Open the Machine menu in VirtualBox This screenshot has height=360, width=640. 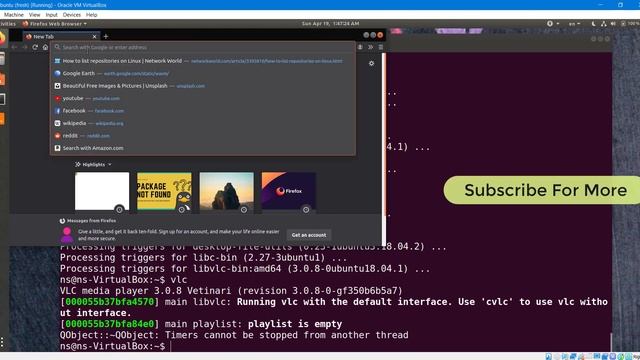[13, 15]
